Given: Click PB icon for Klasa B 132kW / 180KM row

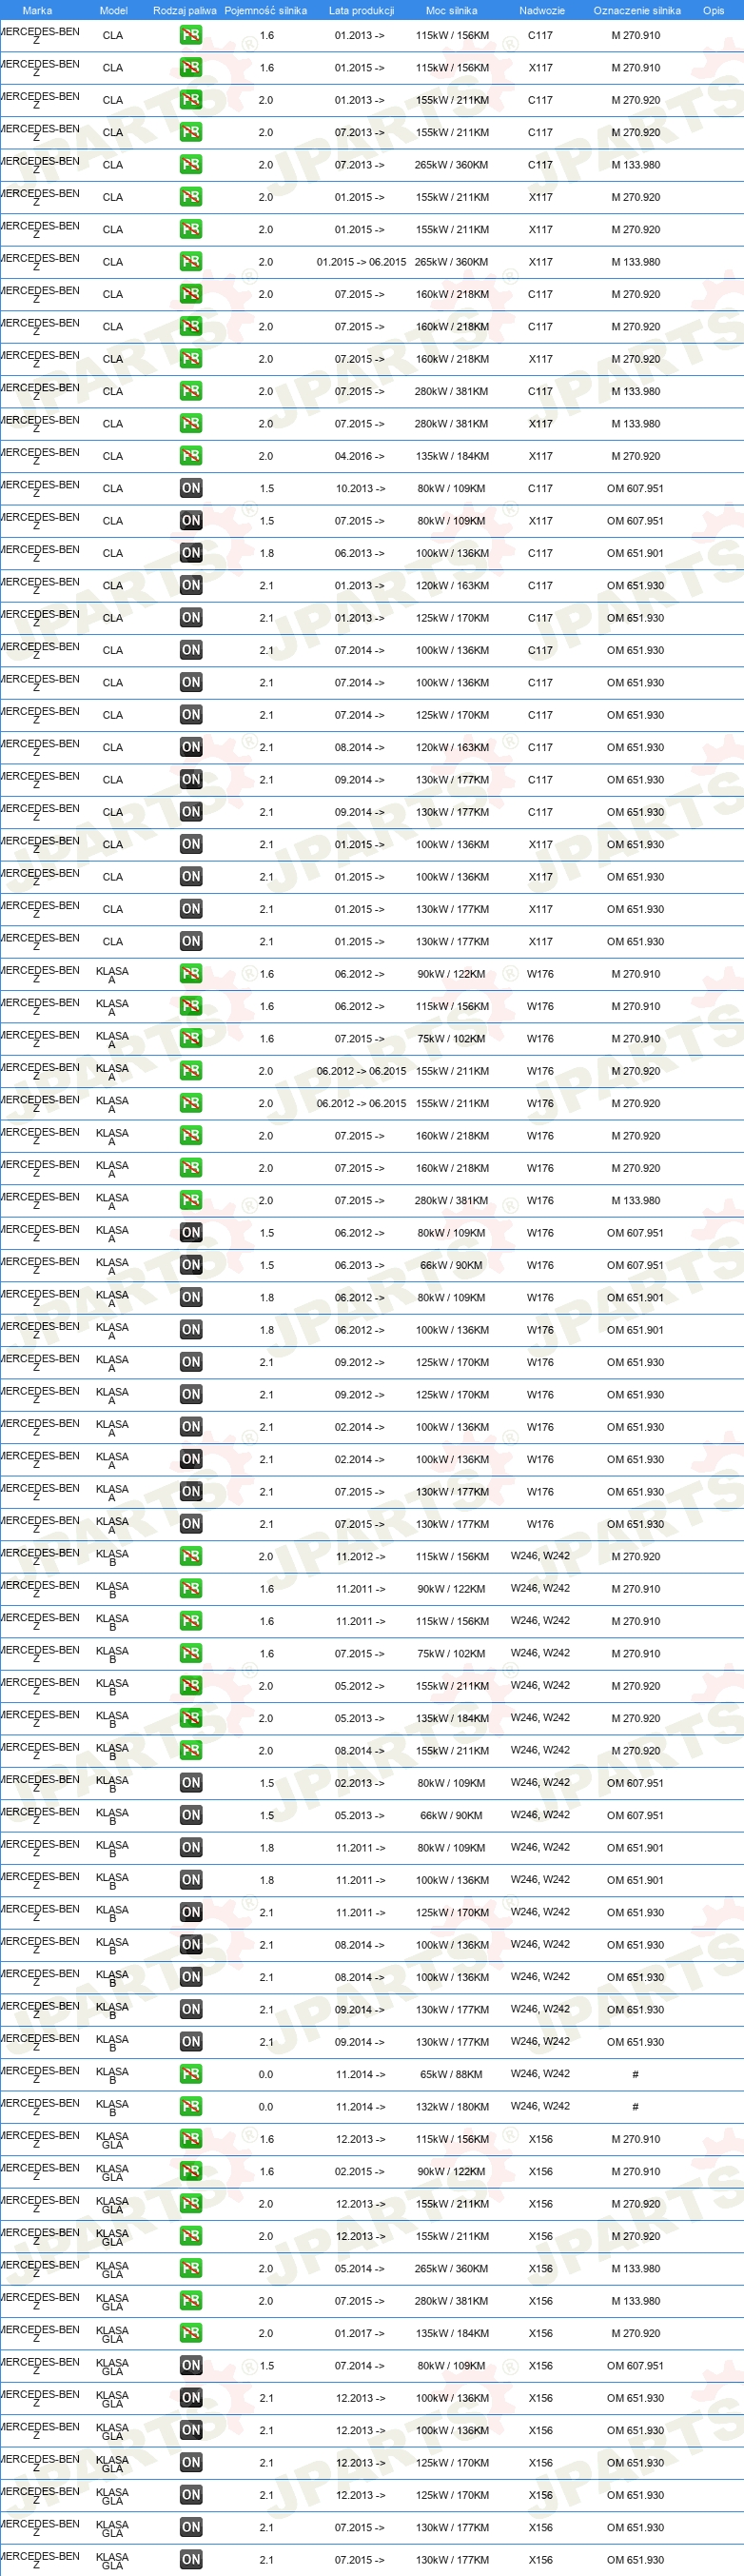Looking at the screenshot, I should (x=191, y=2107).
